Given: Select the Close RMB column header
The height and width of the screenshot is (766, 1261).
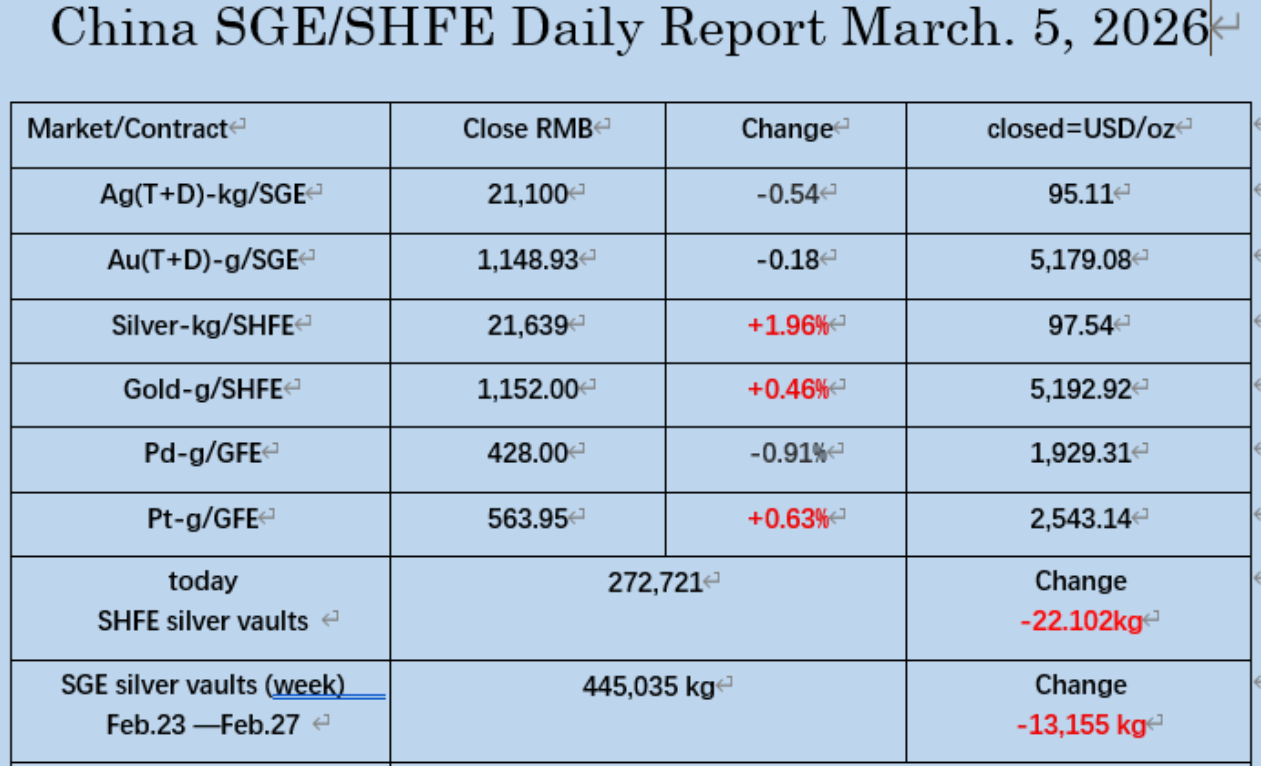Looking at the screenshot, I should [x=528, y=129].
